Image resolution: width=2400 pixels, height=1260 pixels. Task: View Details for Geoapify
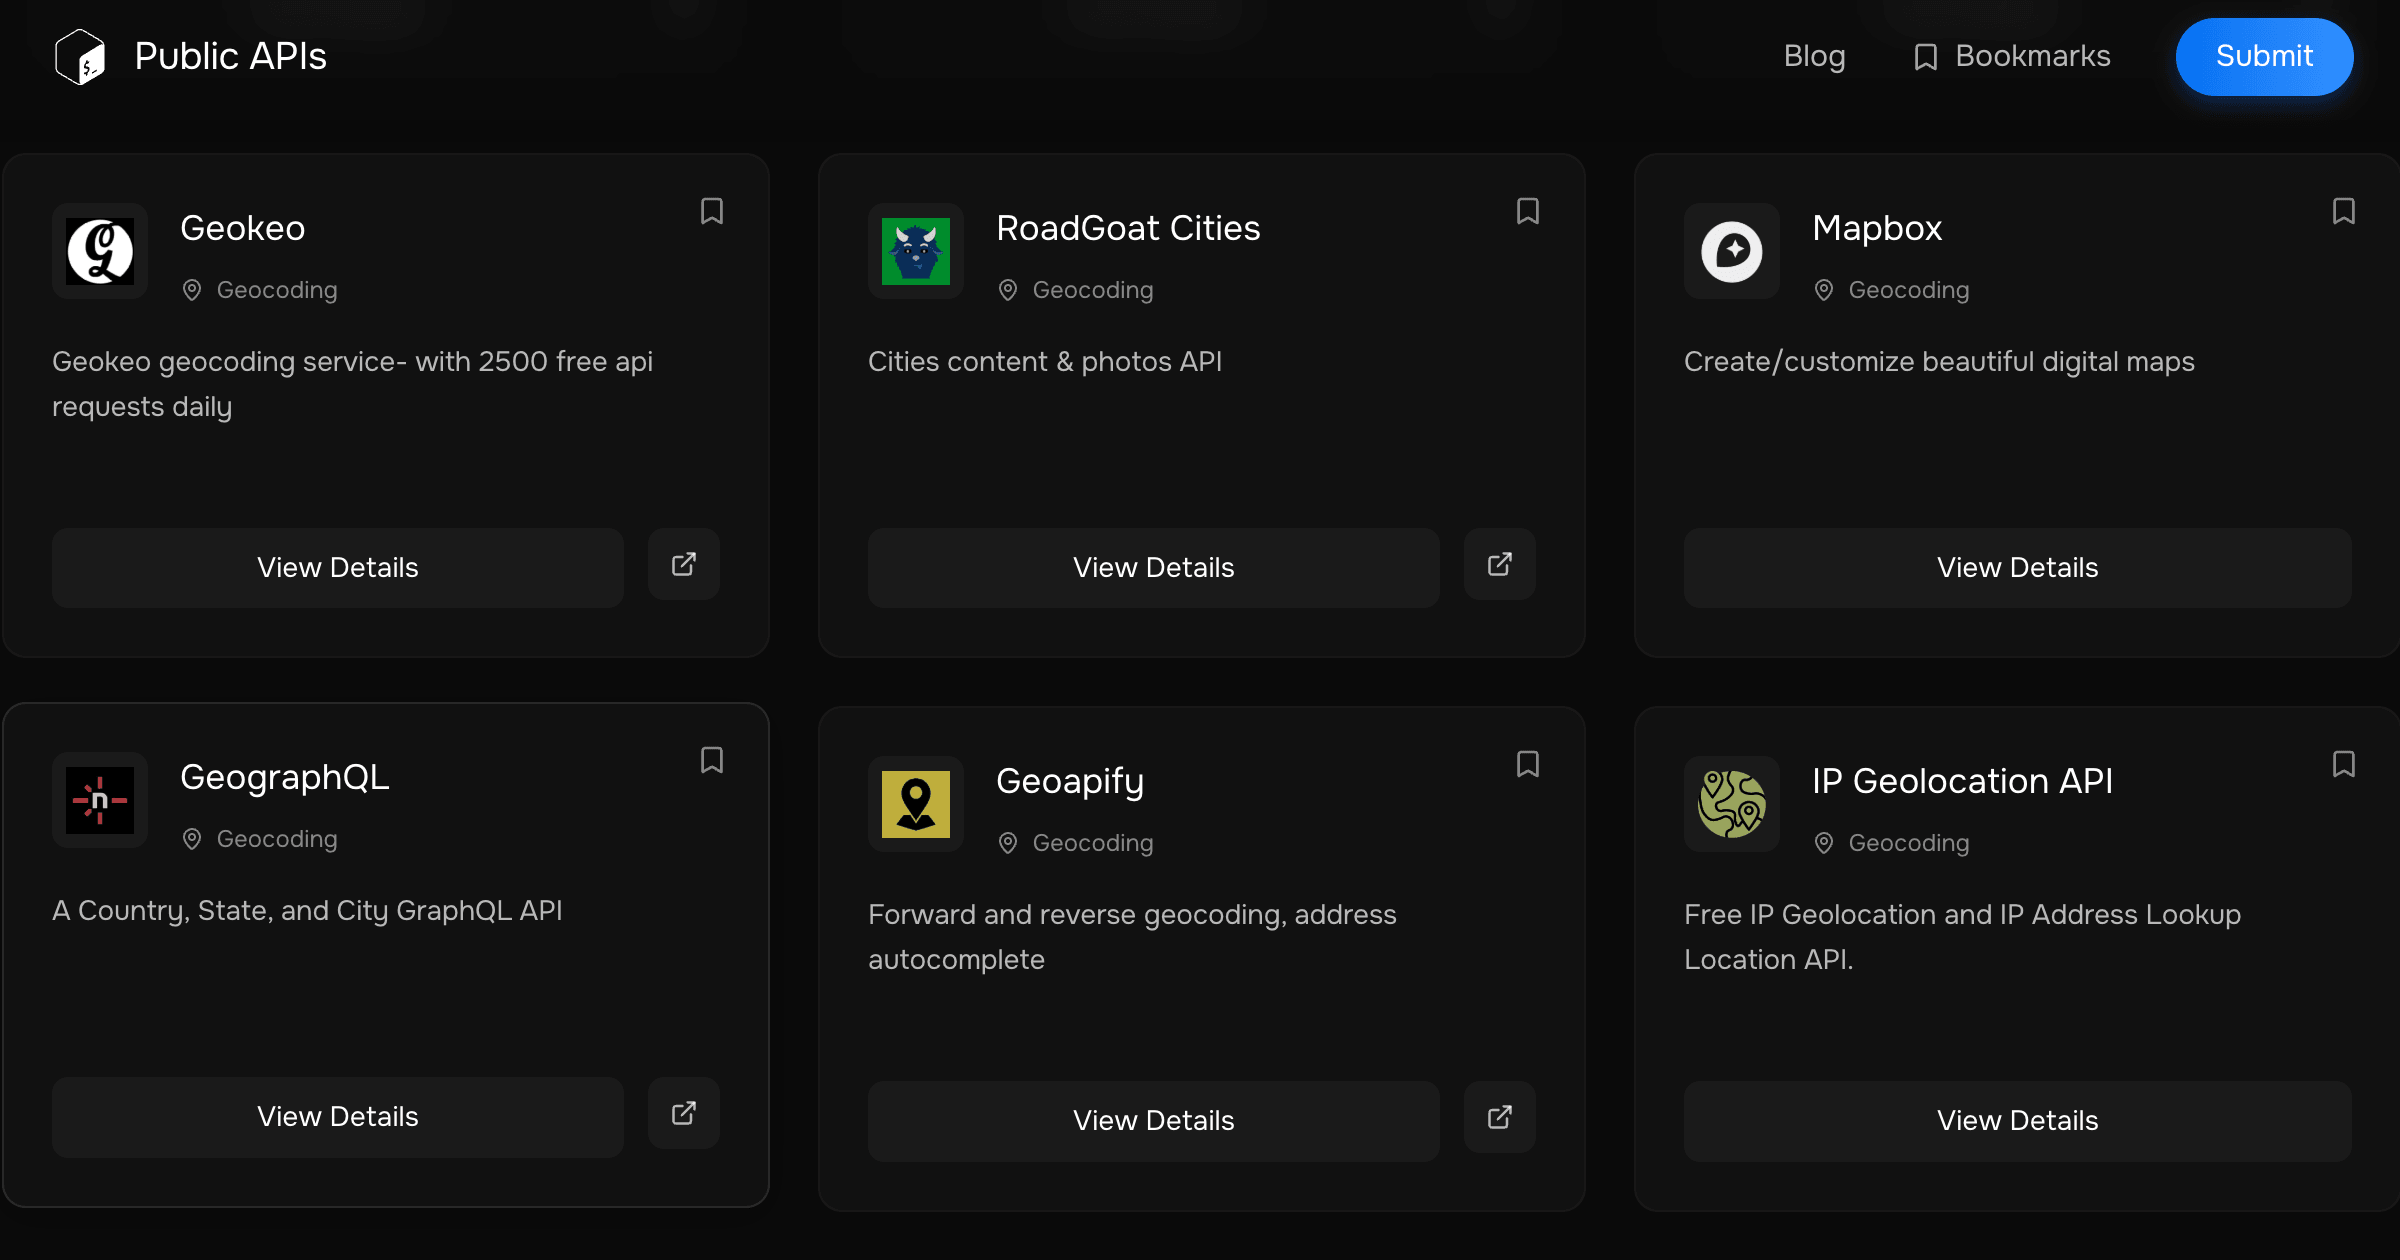[x=1153, y=1121]
